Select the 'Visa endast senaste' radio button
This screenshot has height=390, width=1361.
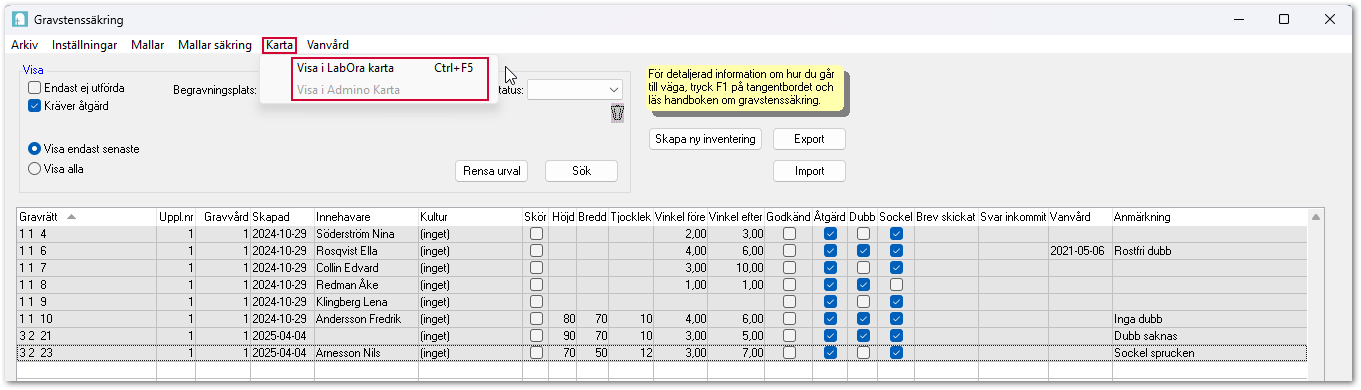[34, 149]
